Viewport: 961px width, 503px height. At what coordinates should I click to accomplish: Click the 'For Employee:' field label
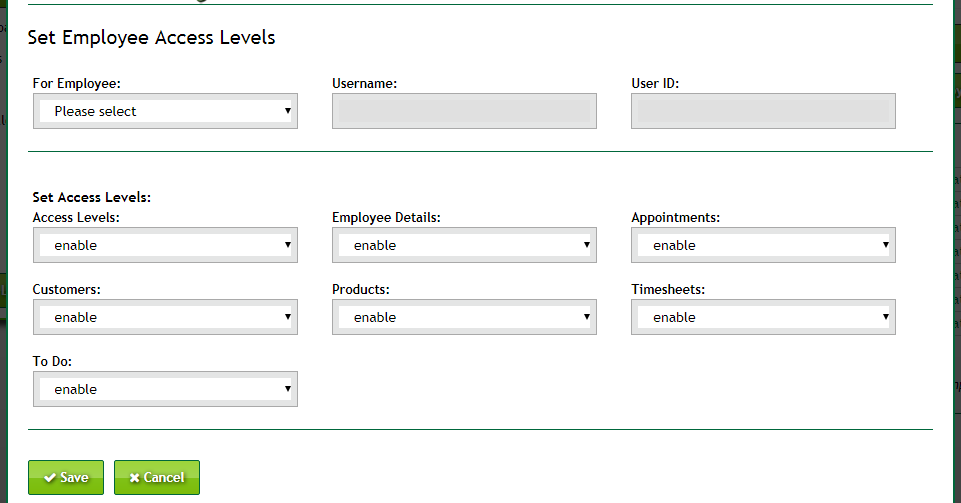77,84
